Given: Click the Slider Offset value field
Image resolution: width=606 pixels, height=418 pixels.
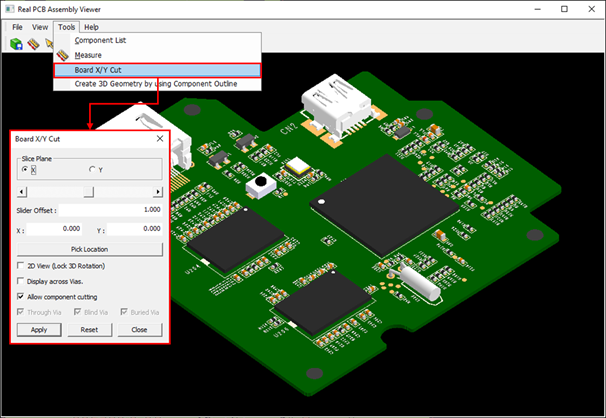Looking at the screenshot, I should [112, 210].
